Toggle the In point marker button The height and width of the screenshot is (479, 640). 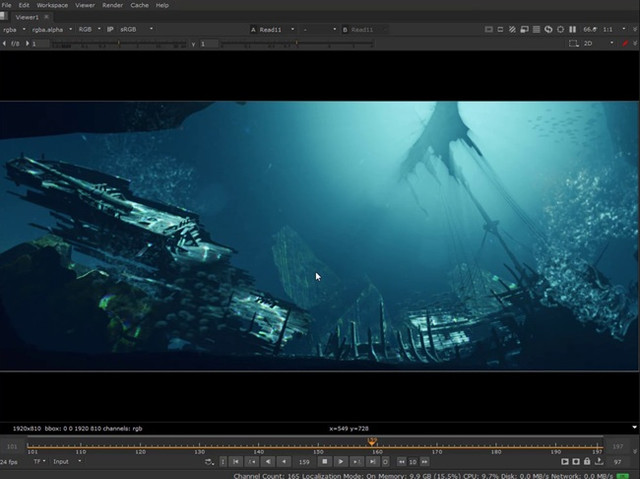(x=223, y=462)
